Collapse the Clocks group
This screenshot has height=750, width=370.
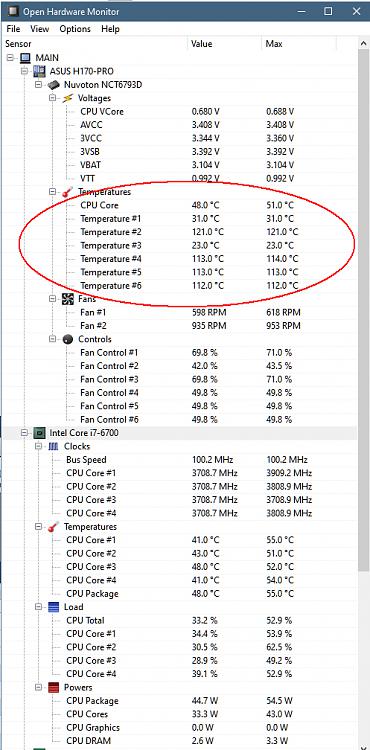coord(39,446)
